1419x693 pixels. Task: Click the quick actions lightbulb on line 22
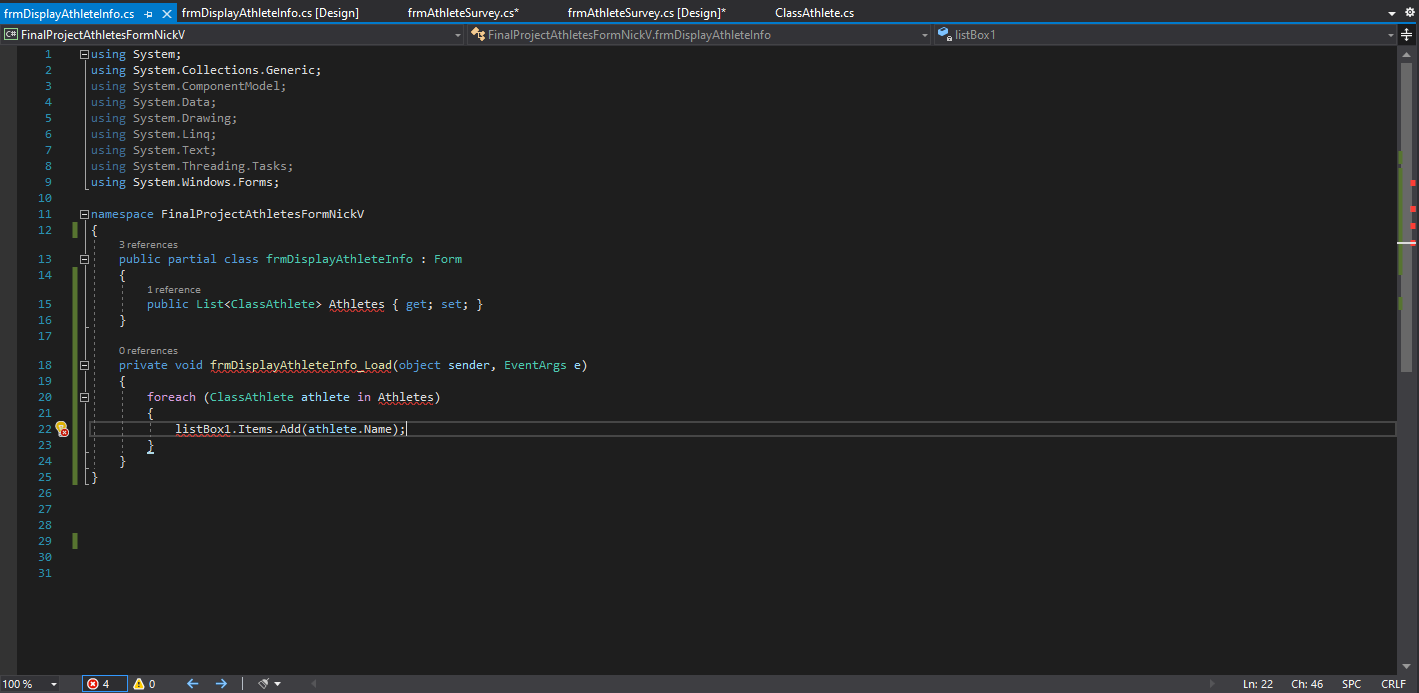click(61, 429)
